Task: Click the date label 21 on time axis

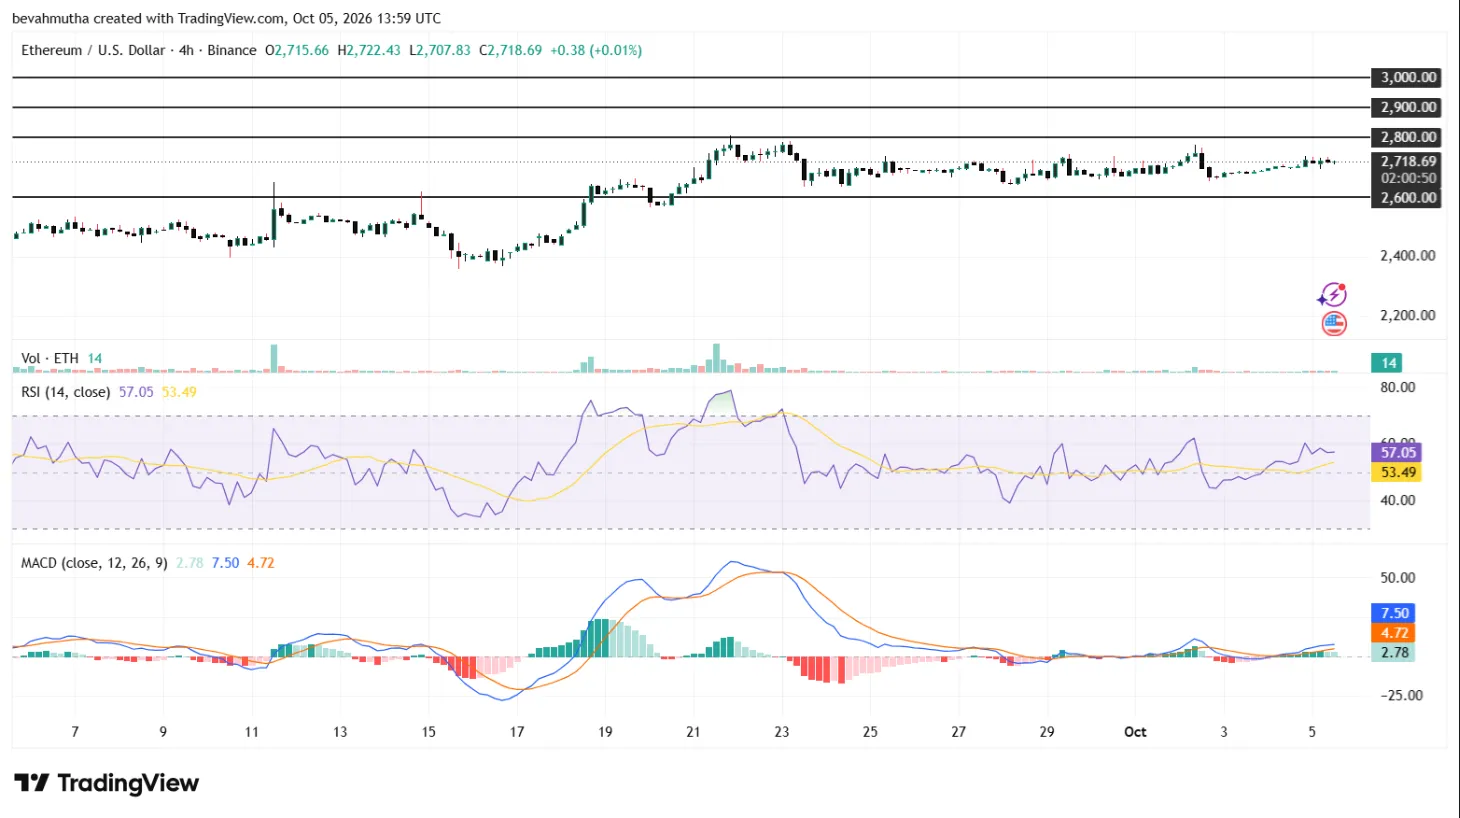Action: click(x=693, y=732)
